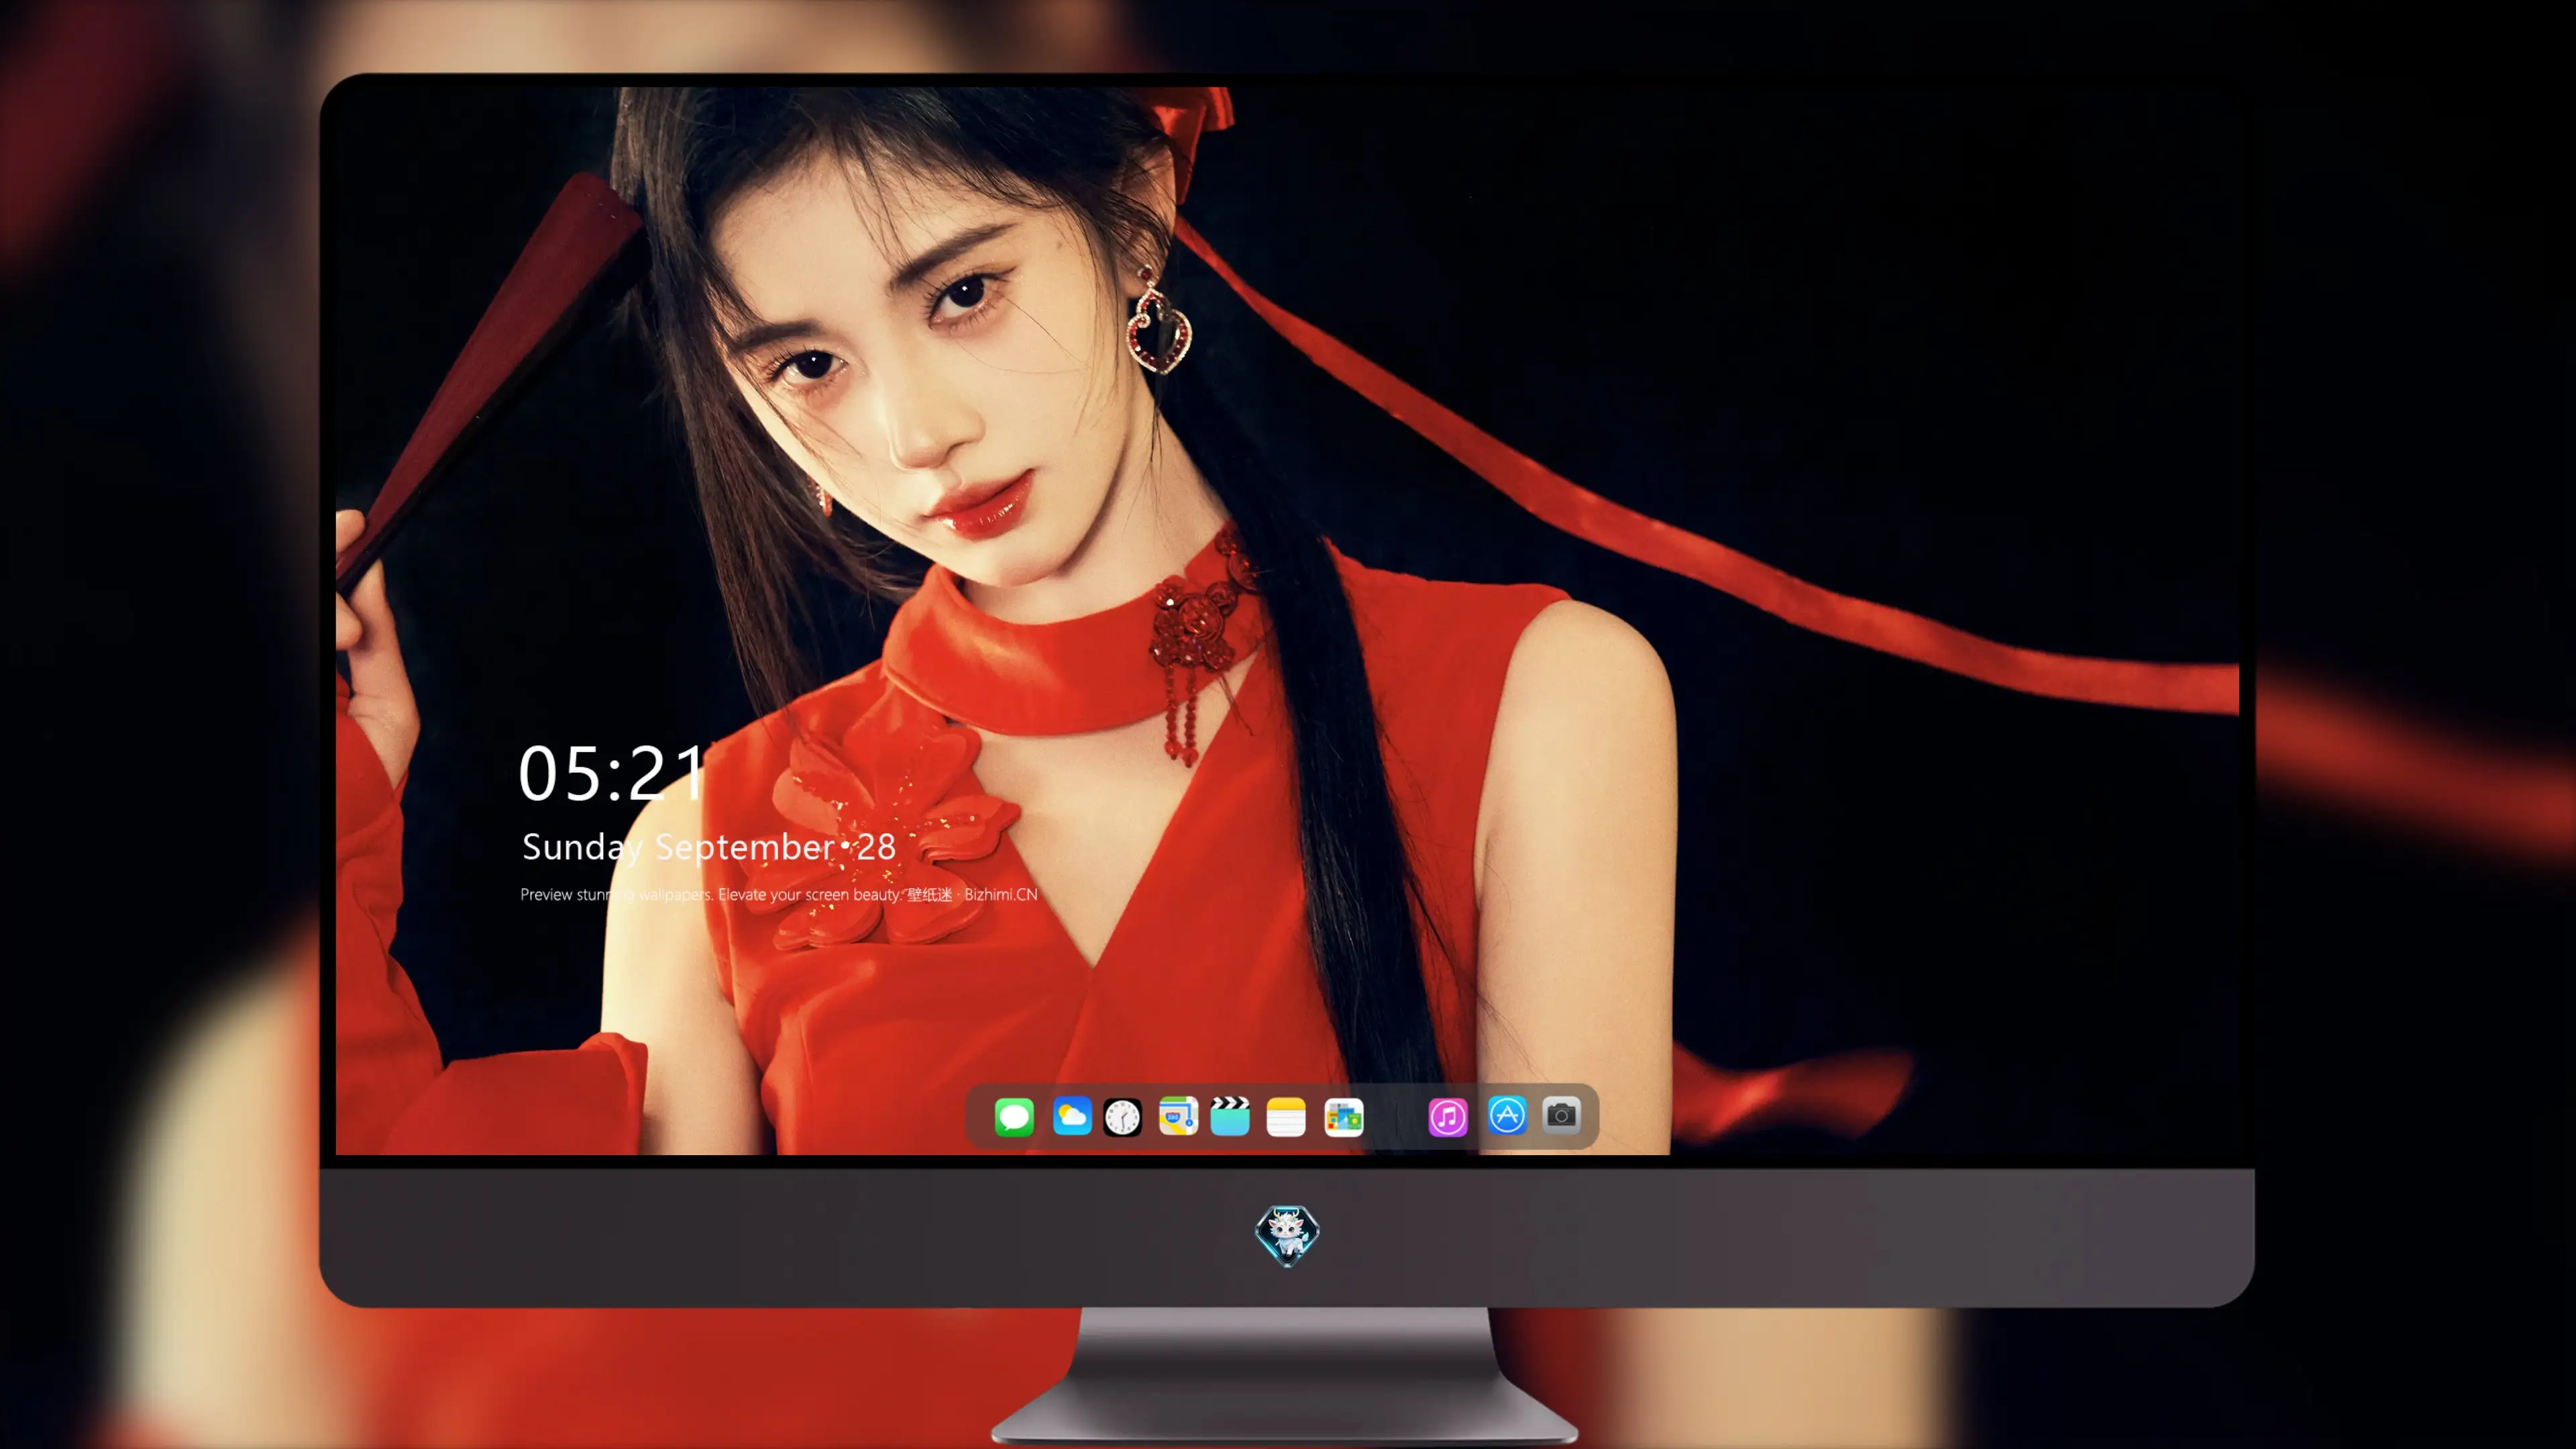Open the Photos collage app icon
Screen dimensions: 2576x1449
click(x=1344, y=1117)
